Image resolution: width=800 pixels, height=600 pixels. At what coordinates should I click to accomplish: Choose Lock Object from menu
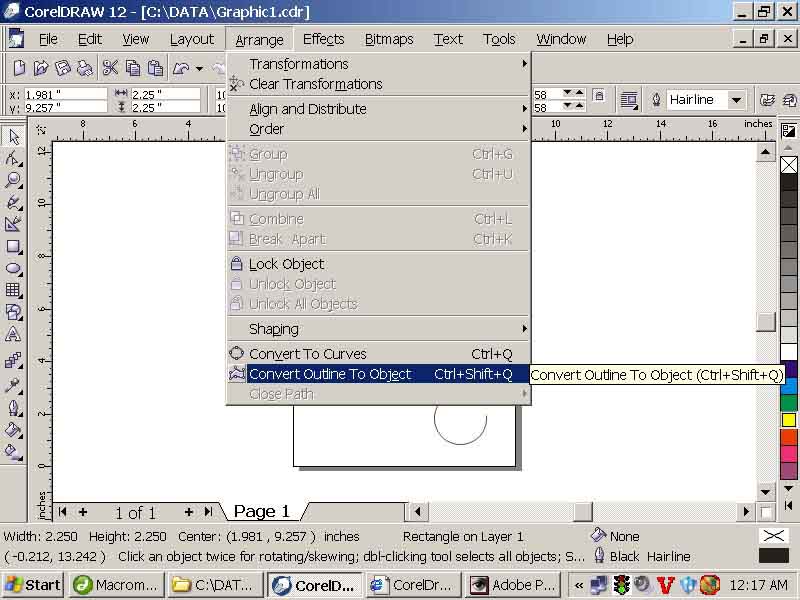tap(379, 264)
